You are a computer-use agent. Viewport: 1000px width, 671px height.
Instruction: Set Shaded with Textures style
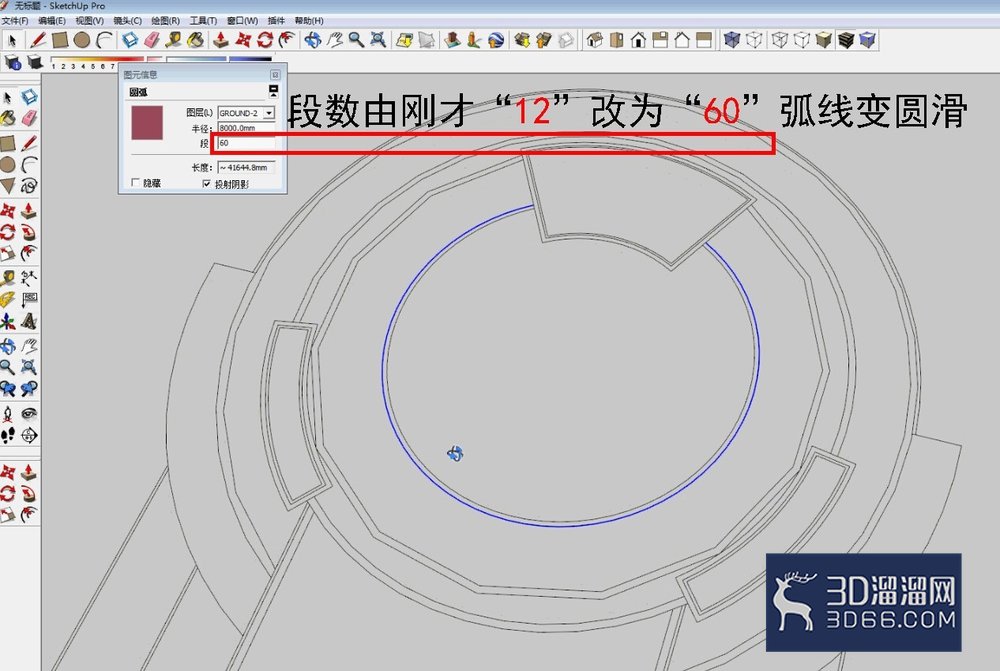[x=846, y=40]
